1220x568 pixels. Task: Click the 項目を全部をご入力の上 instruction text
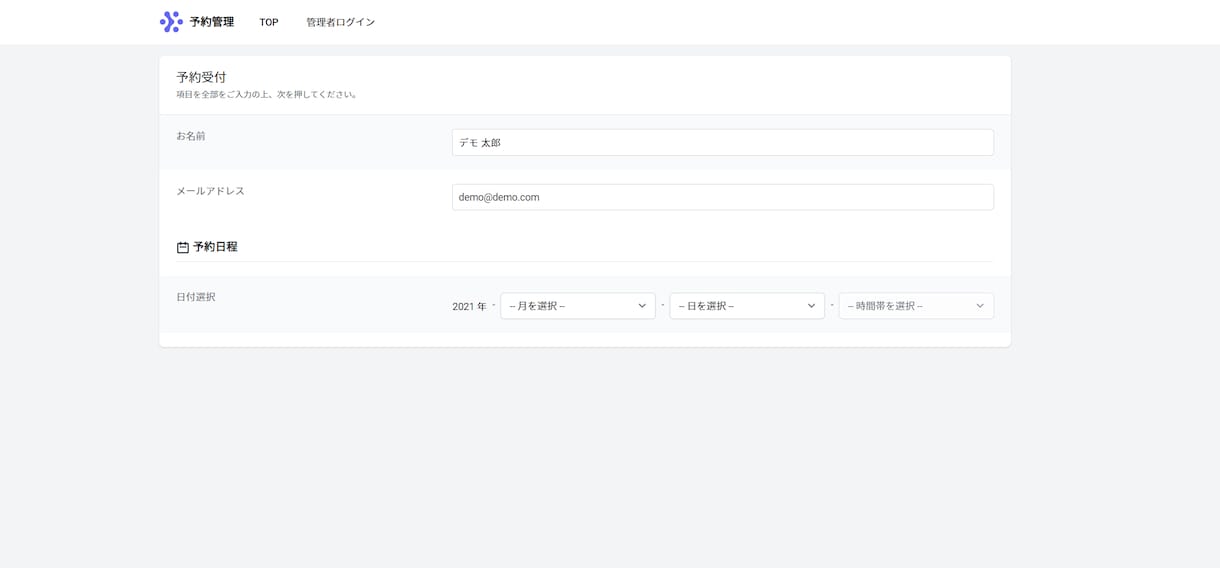coord(267,95)
